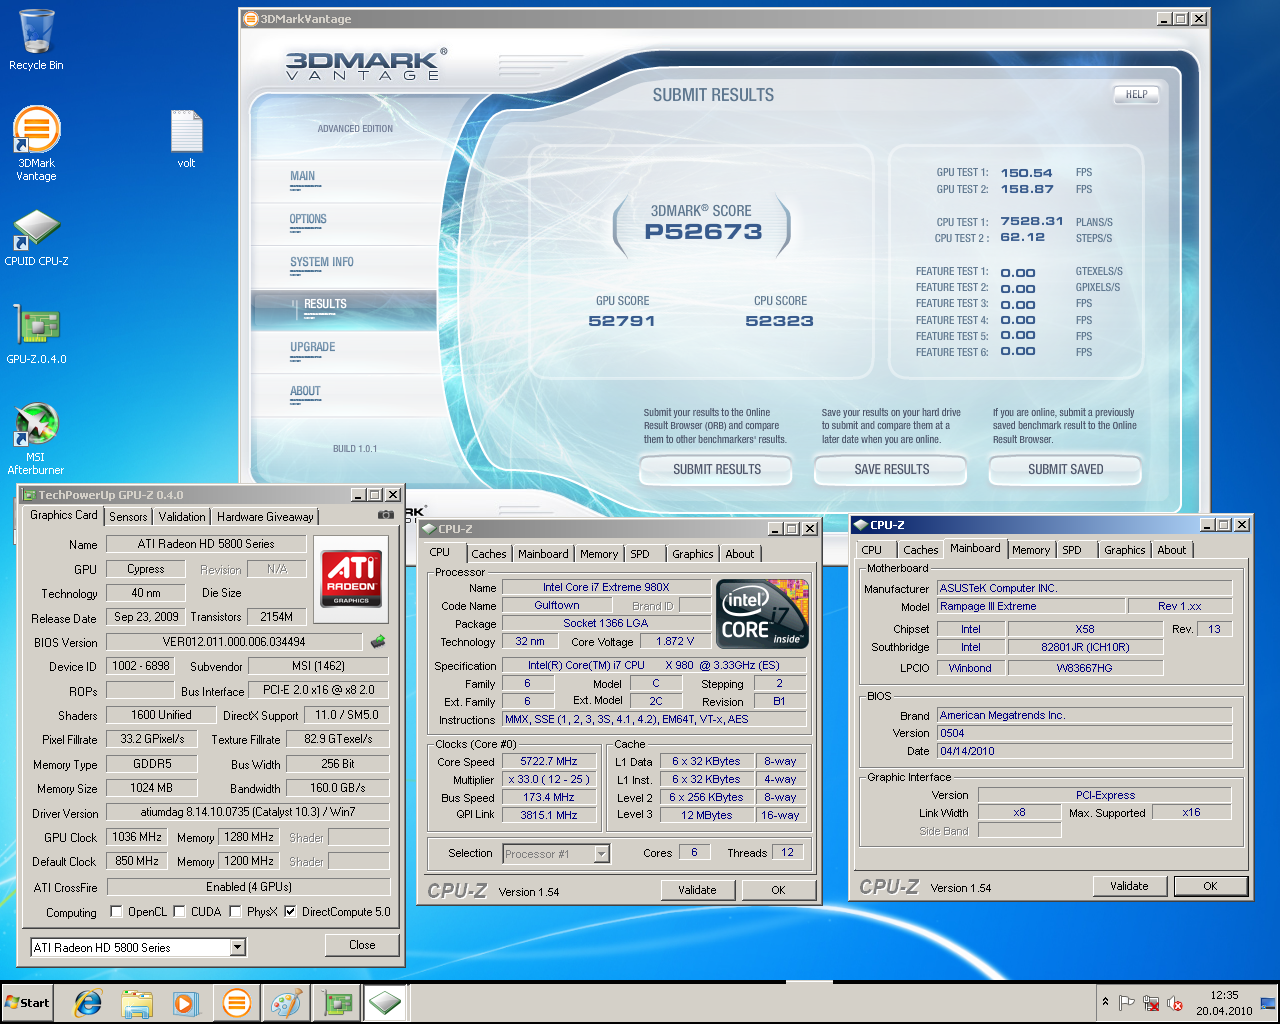This screenshot has height=1024, width=1280.
Task: Open the volt text file icon
Action: point(186,139)
